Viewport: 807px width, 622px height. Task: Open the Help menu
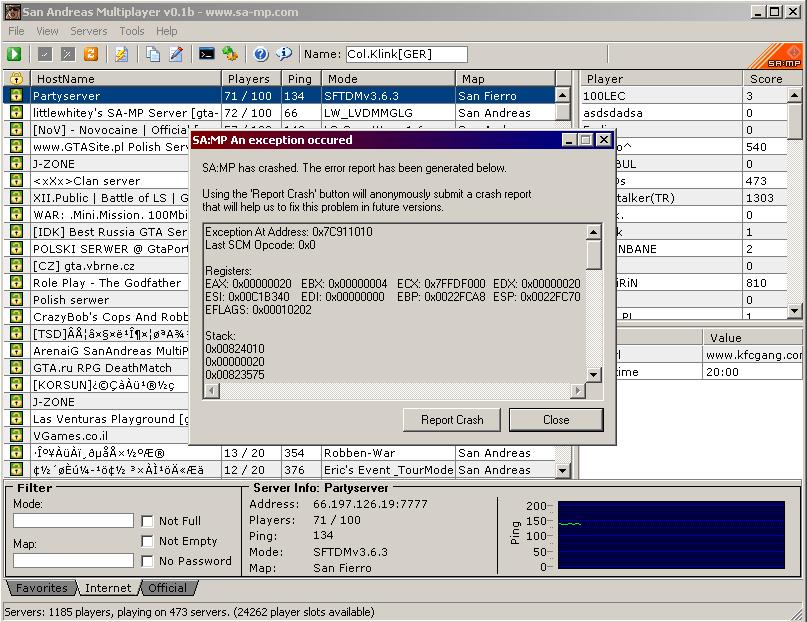[167, 31]
